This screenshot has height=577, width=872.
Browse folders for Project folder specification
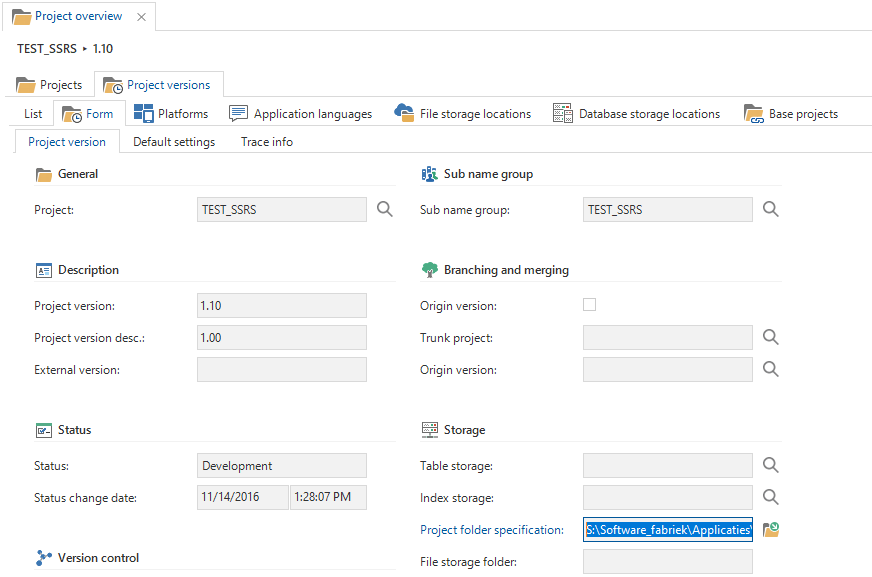point(771,529)
